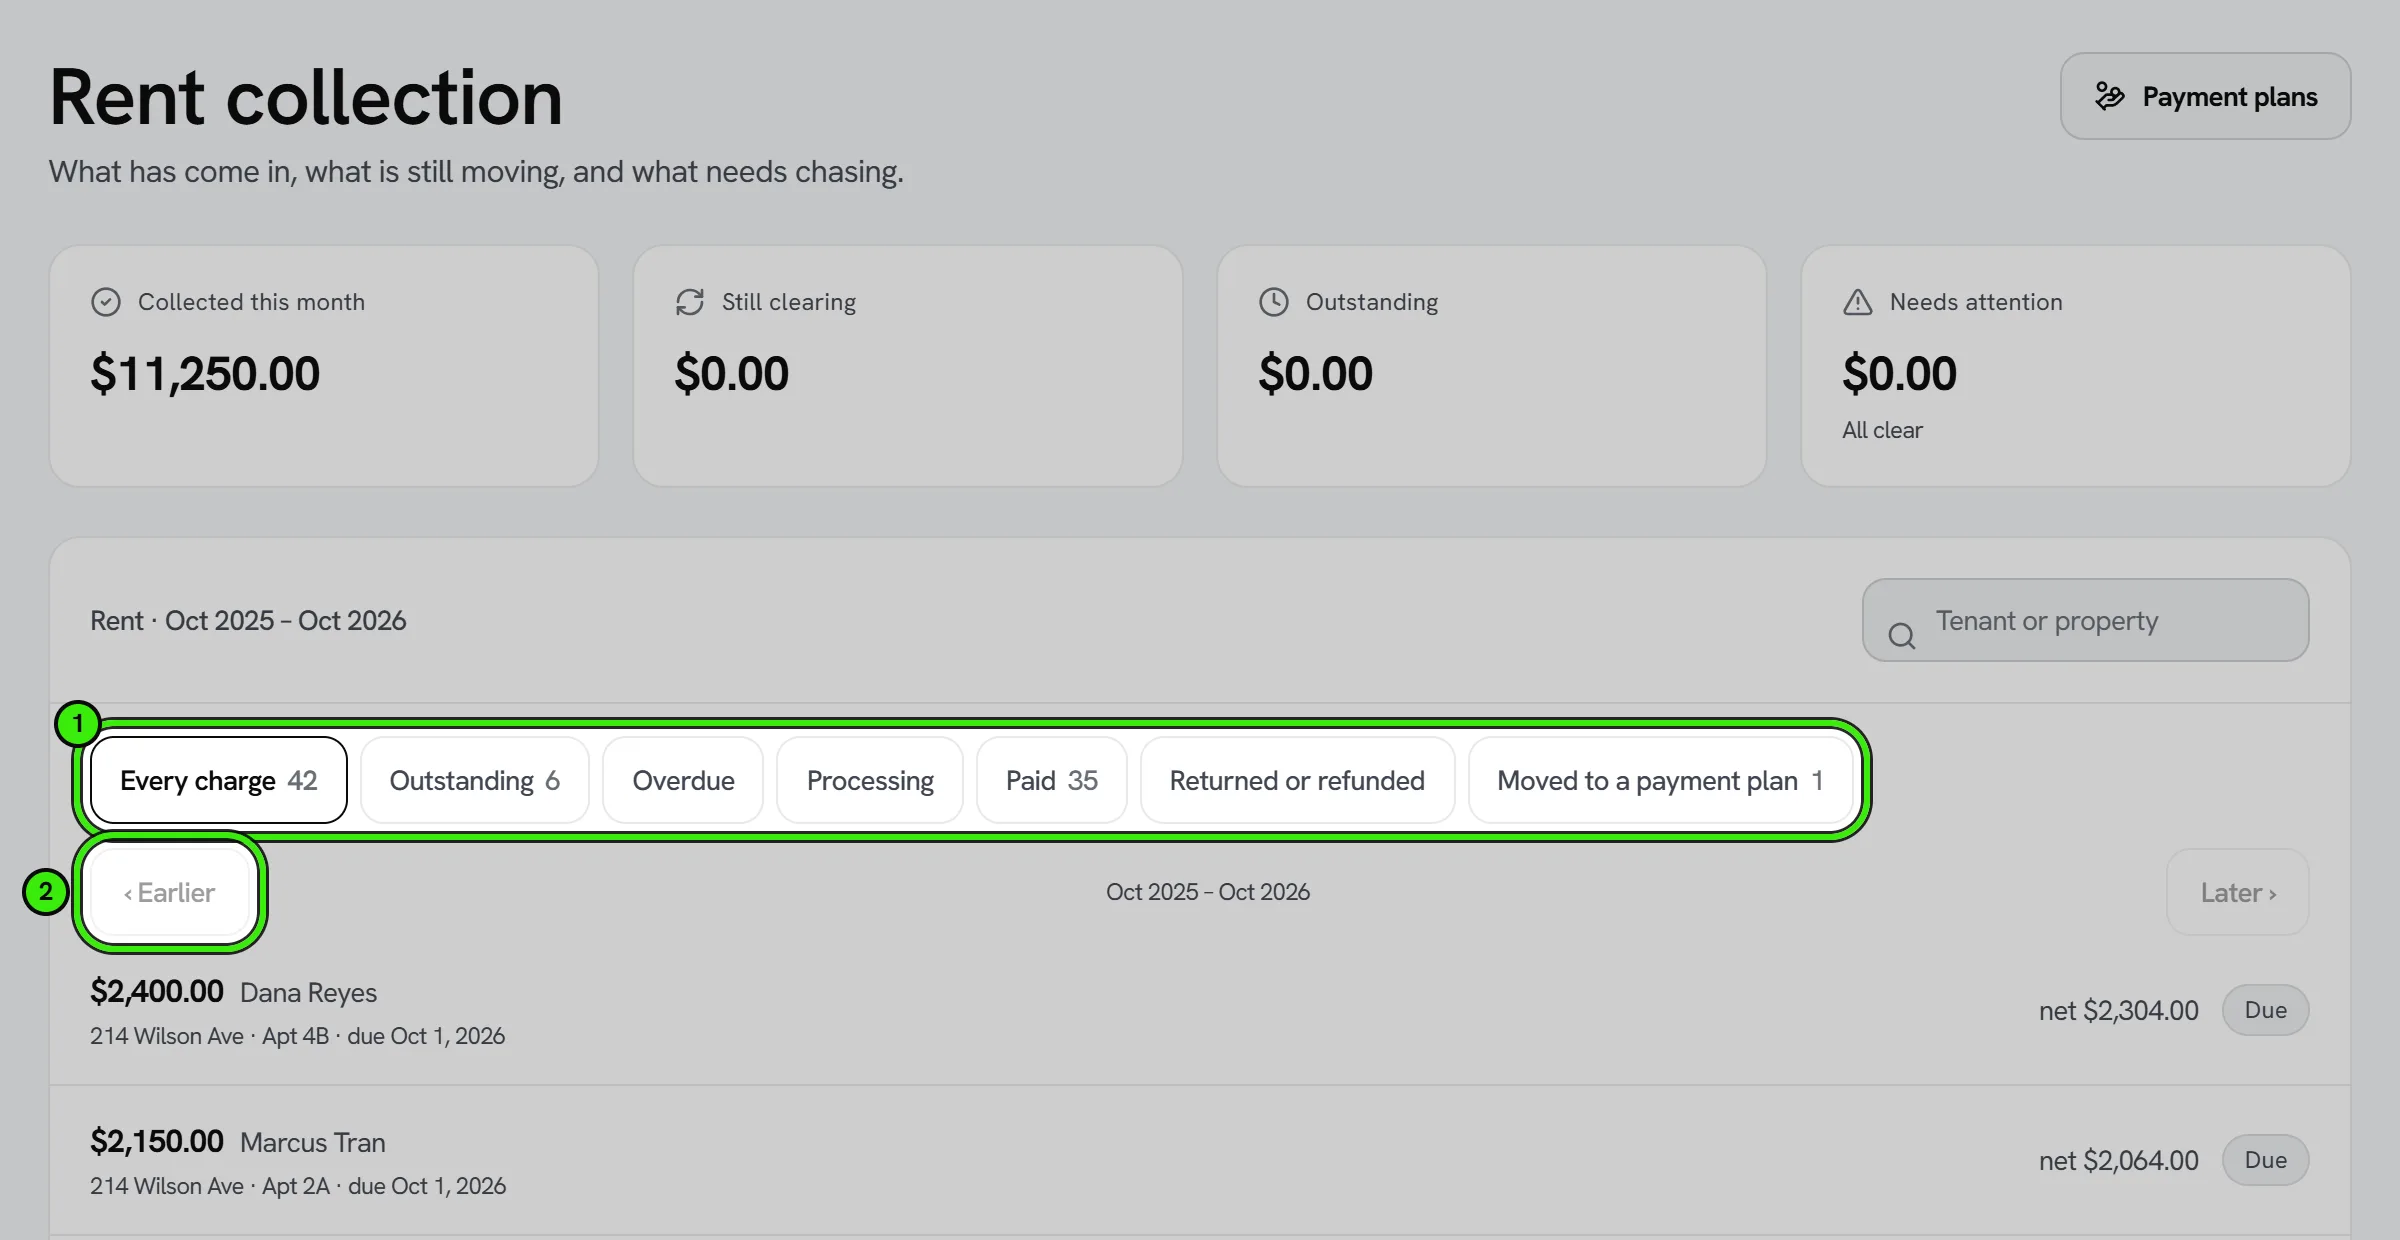Click the search magnifier icon
This screenshot has width=2400, height=1240.
[x=1902, y=636]
